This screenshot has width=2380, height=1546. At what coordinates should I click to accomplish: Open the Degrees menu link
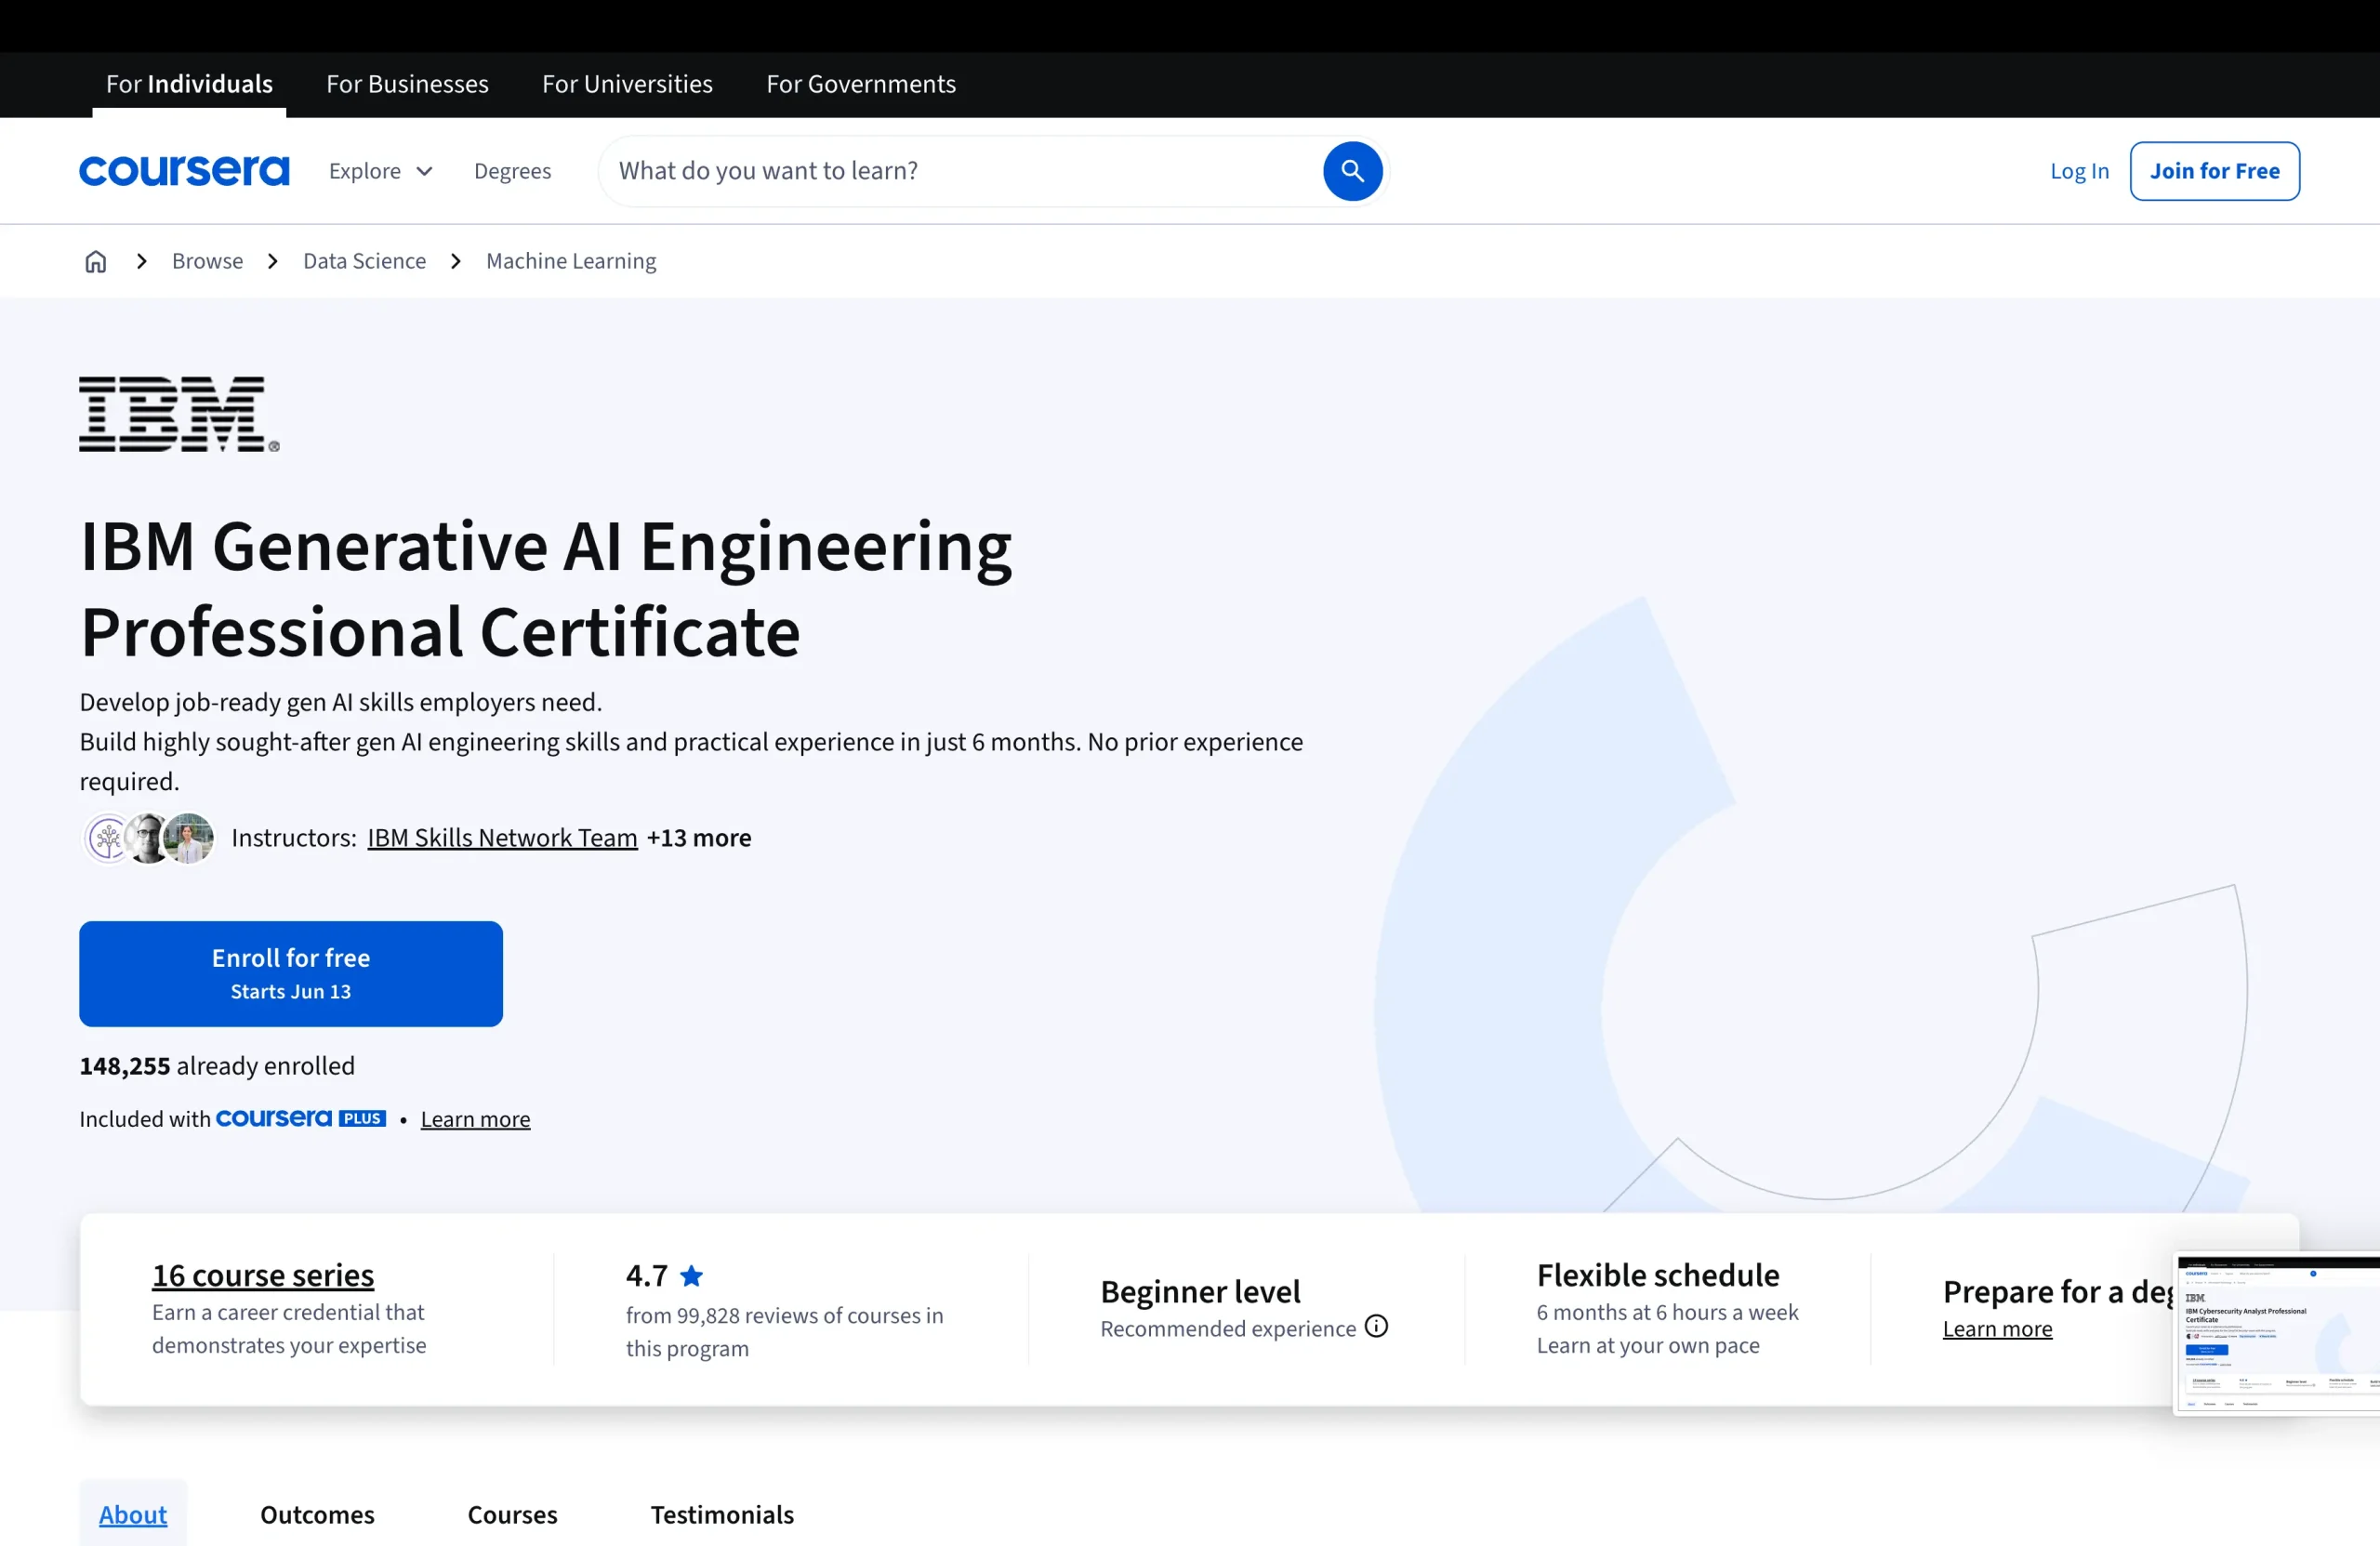click(512, 171)
